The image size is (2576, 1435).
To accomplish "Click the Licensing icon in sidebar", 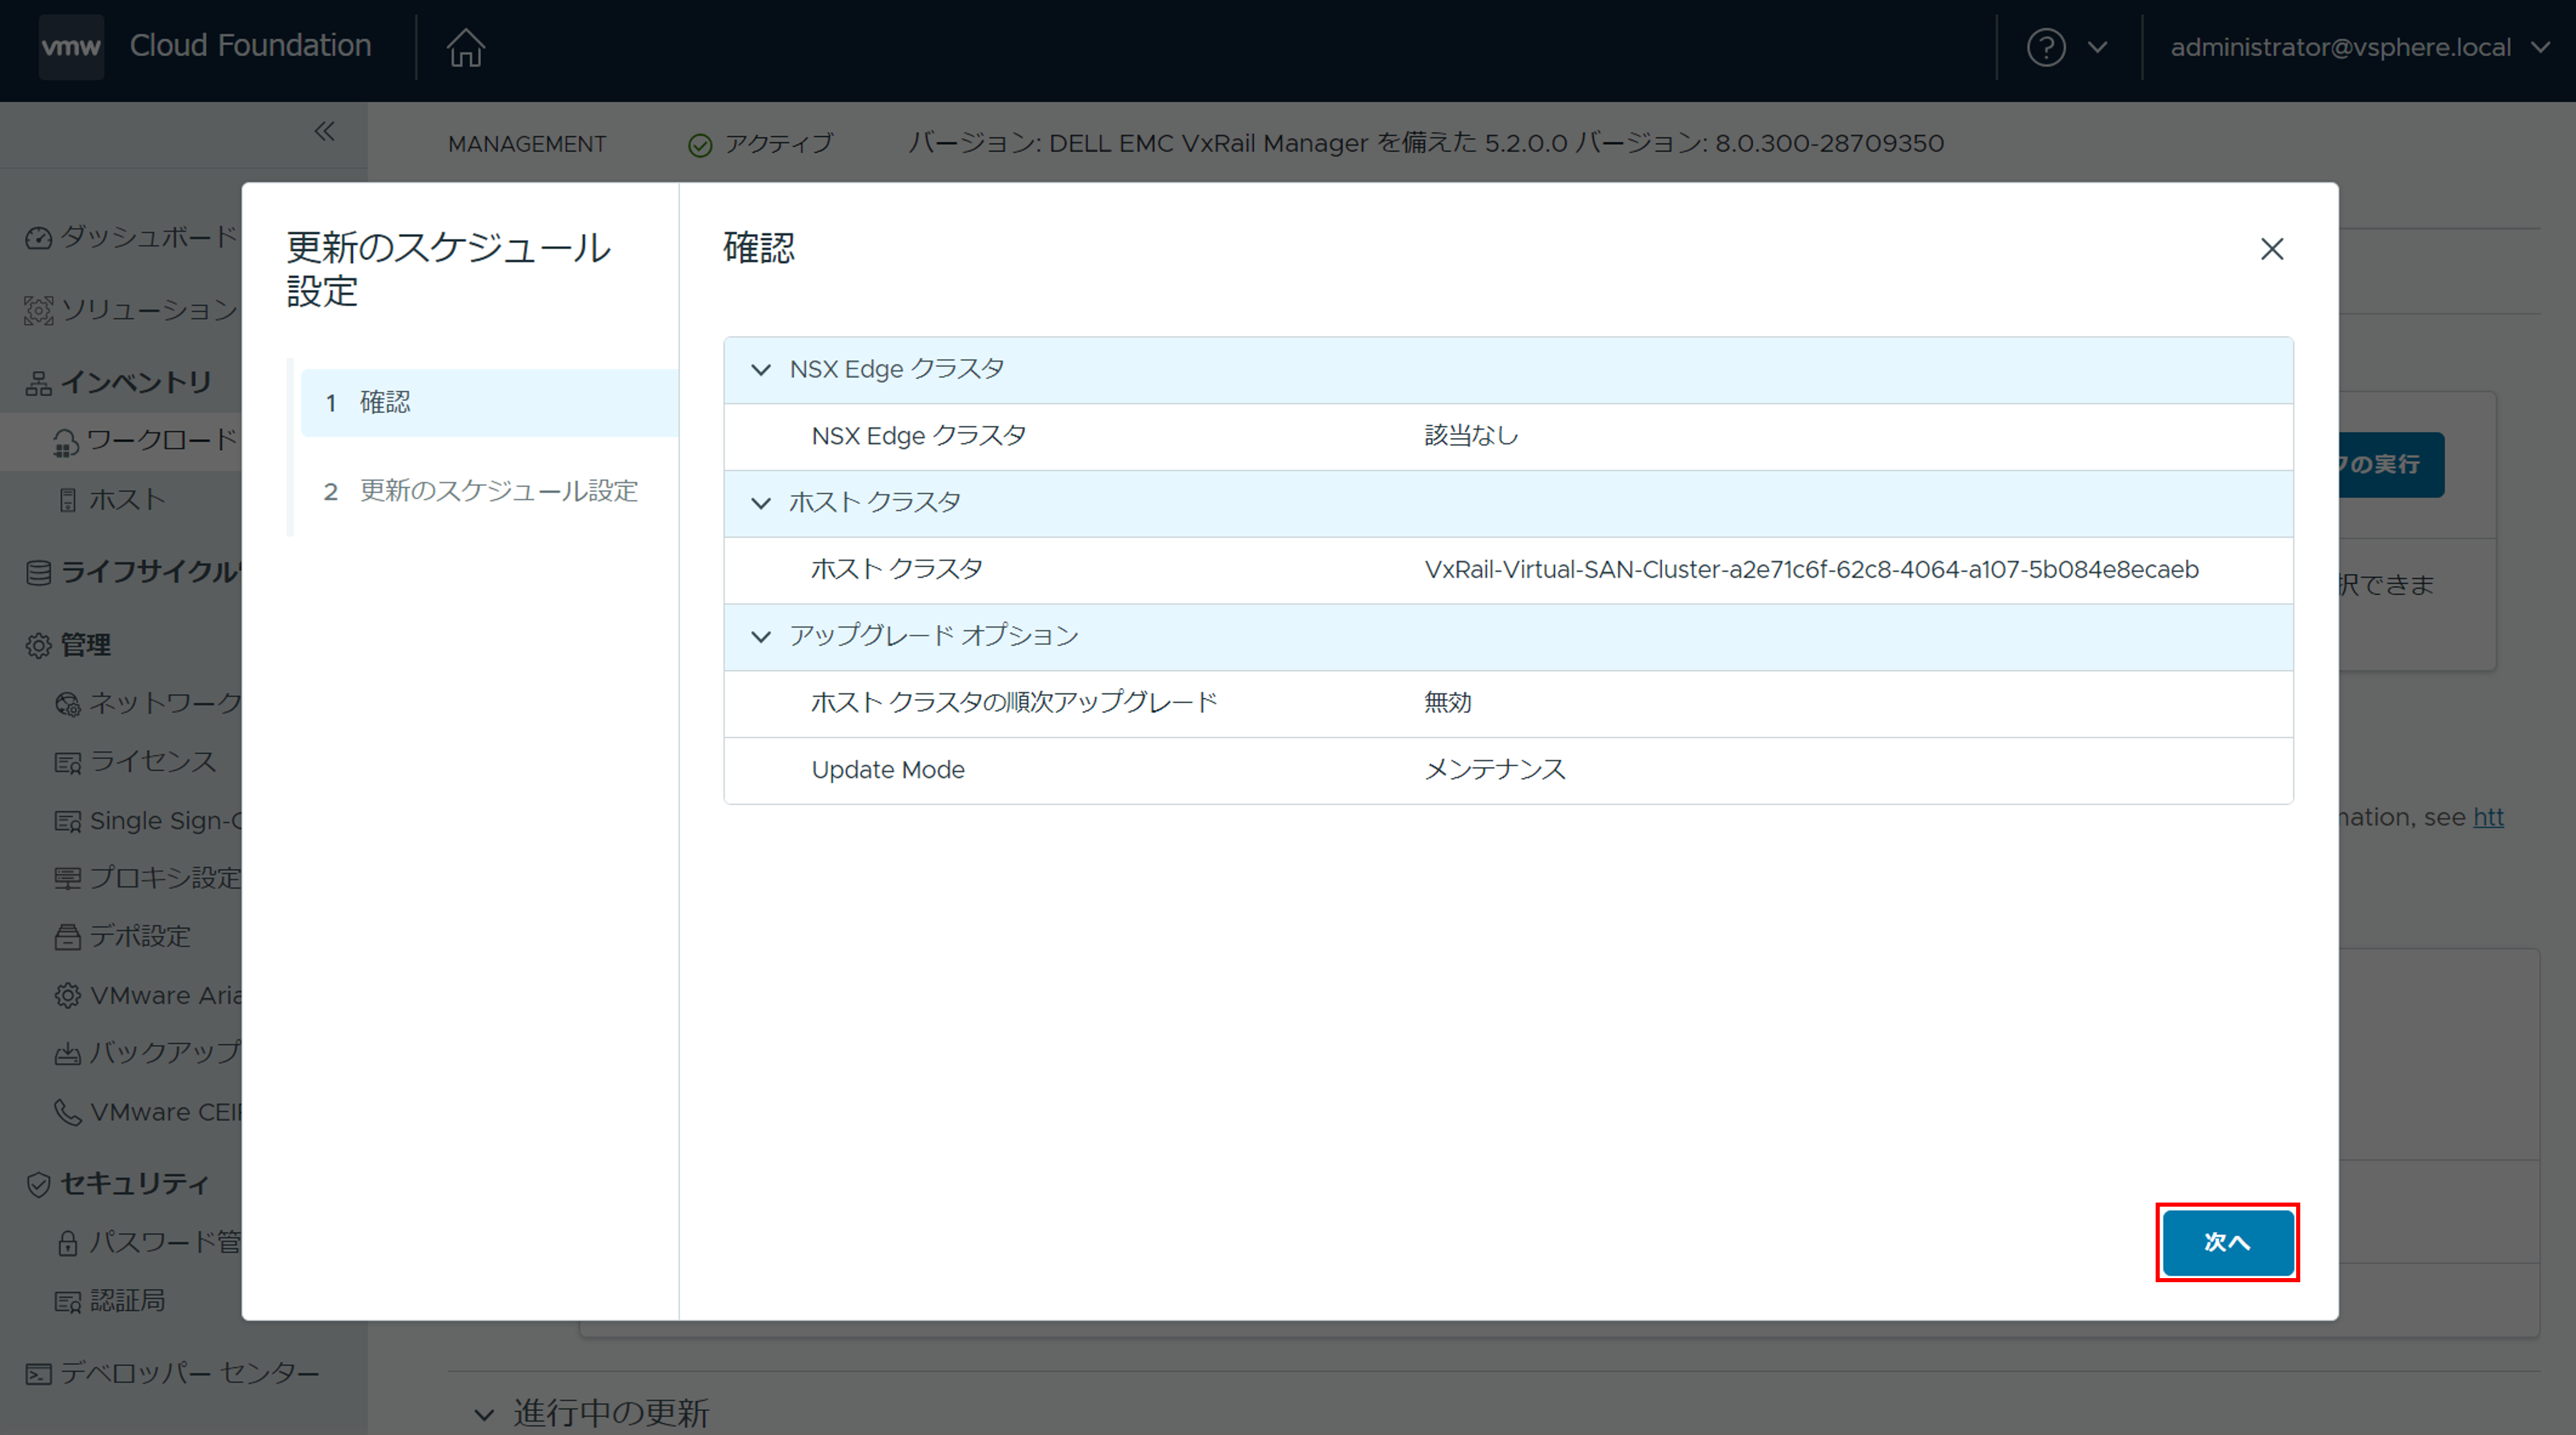I will [x=67, y=763].
